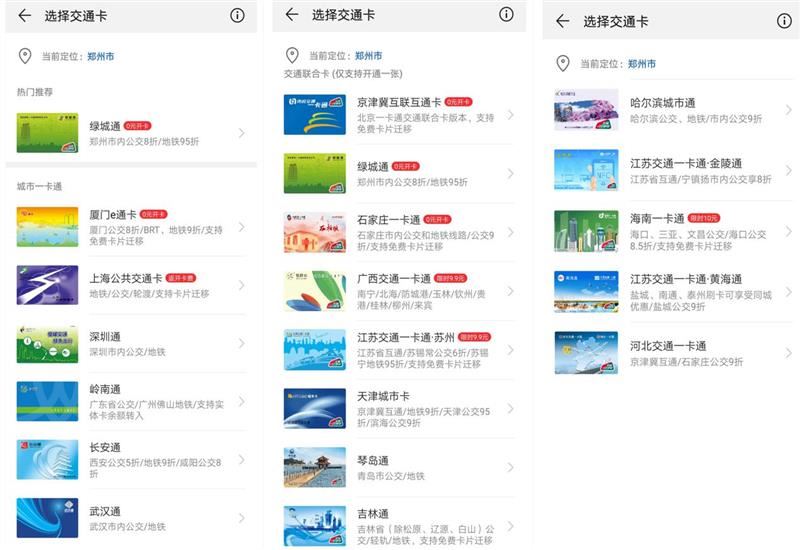
Task: Open the 京津冀互联互通卡 card image
Action: (315, 115)
